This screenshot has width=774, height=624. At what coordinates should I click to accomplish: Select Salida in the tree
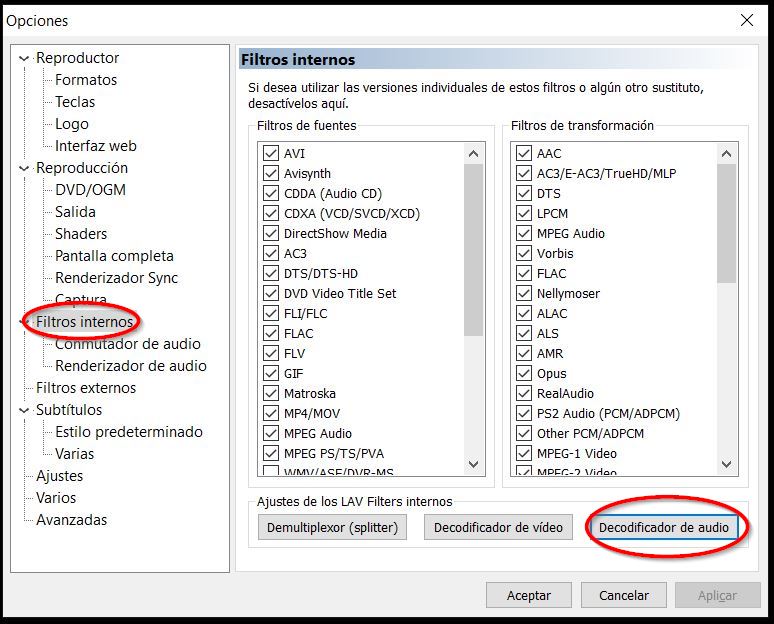pos(75,212)
